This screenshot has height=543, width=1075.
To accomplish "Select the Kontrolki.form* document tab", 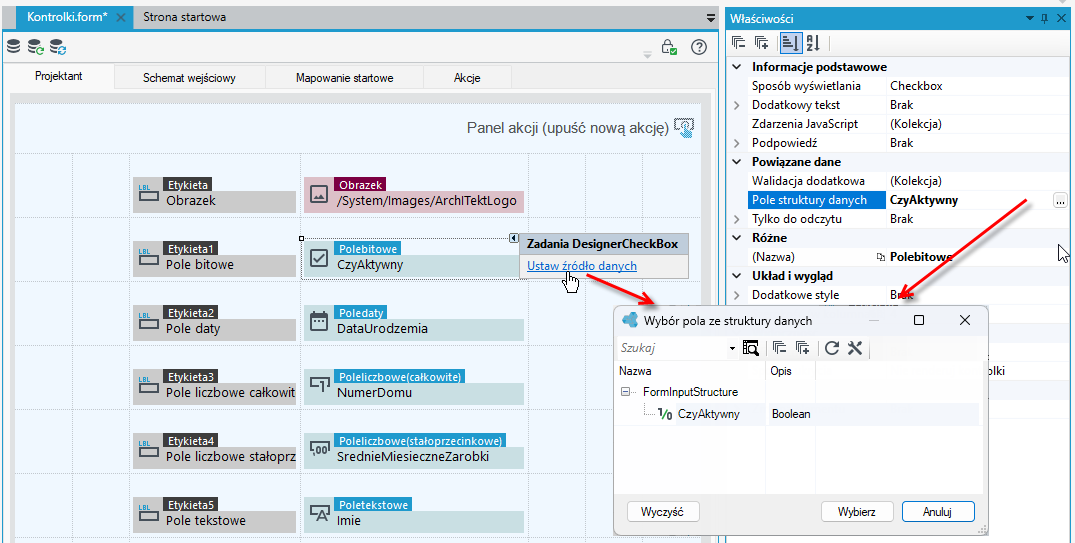I will (x=67, y=17).
